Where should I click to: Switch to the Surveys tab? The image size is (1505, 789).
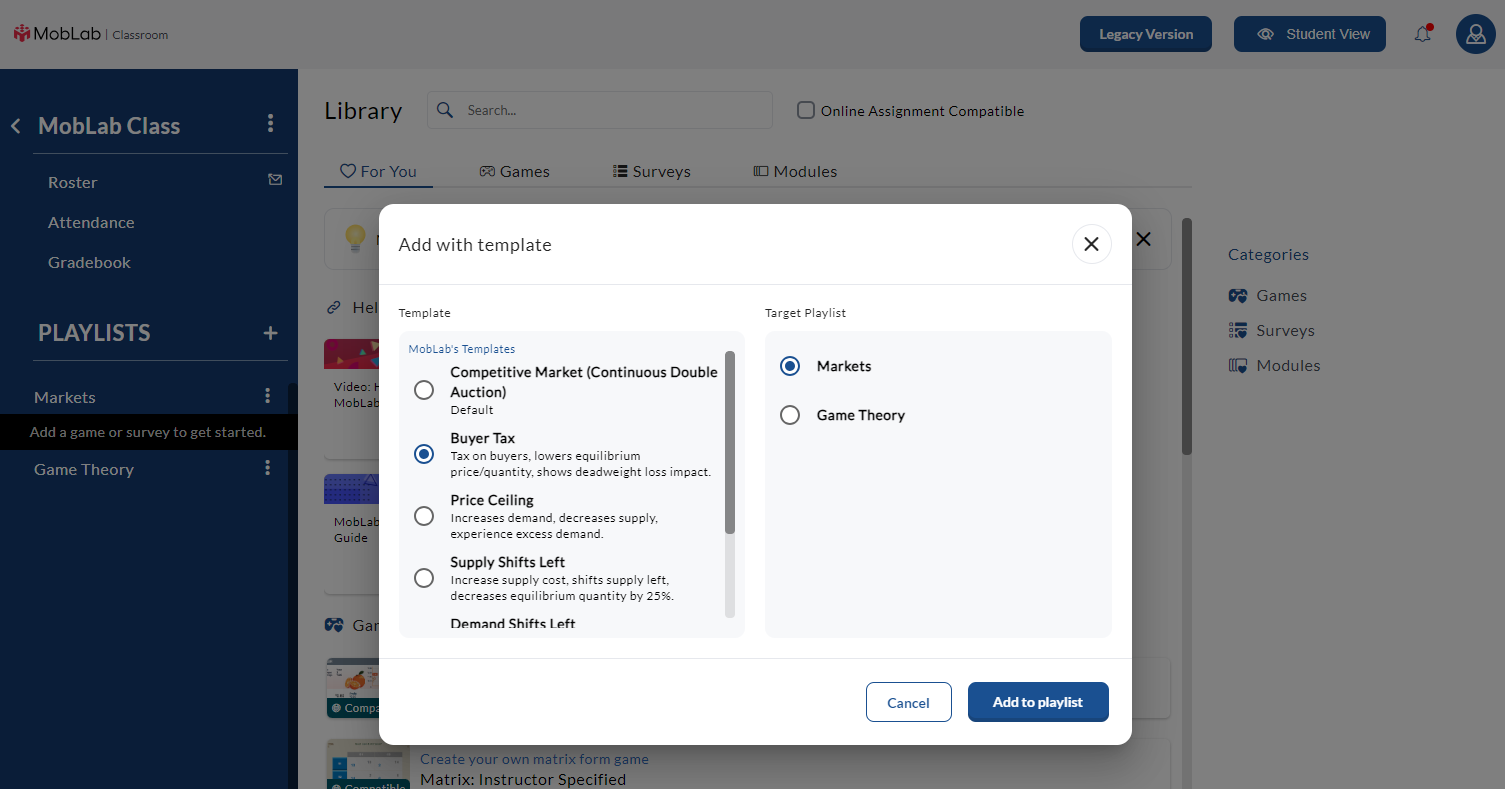pos(652,171)
